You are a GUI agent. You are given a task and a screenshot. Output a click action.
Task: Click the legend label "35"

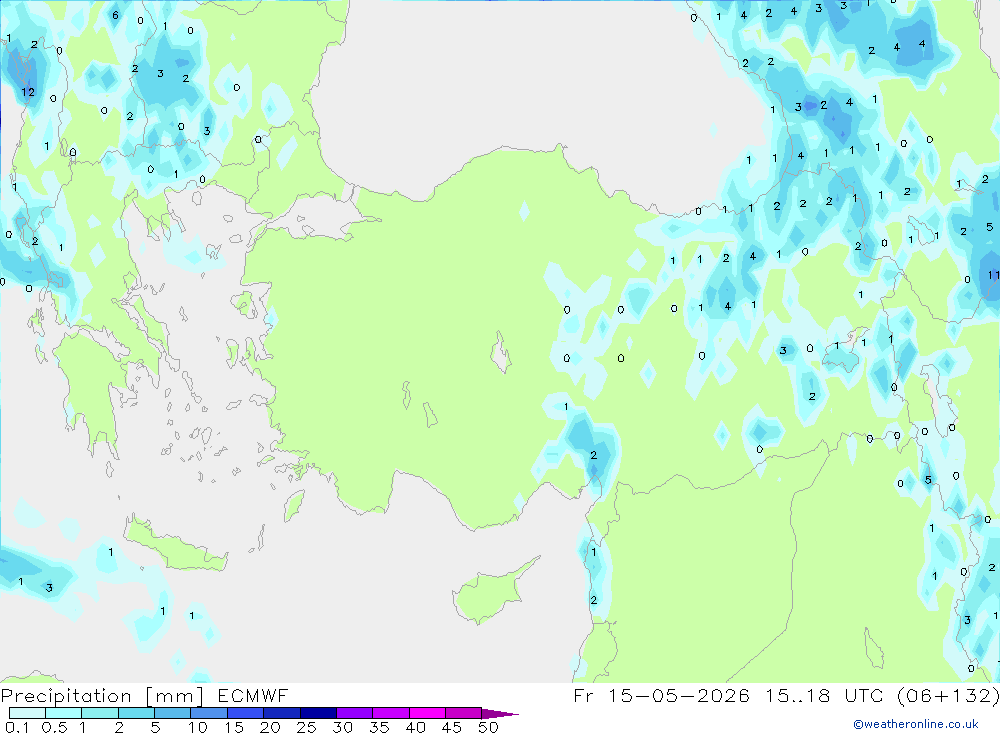coord(379,727)
